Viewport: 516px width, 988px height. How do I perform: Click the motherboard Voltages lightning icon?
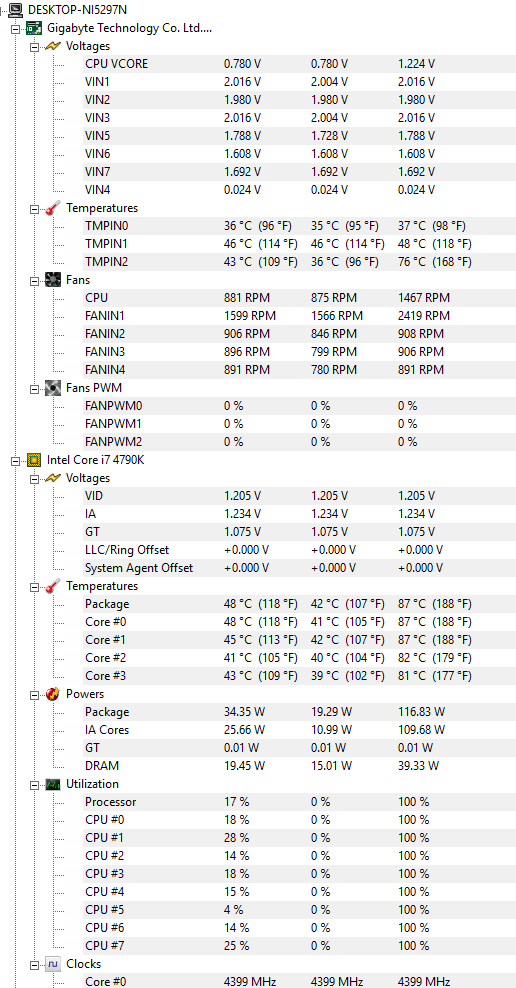coord(54,46)
